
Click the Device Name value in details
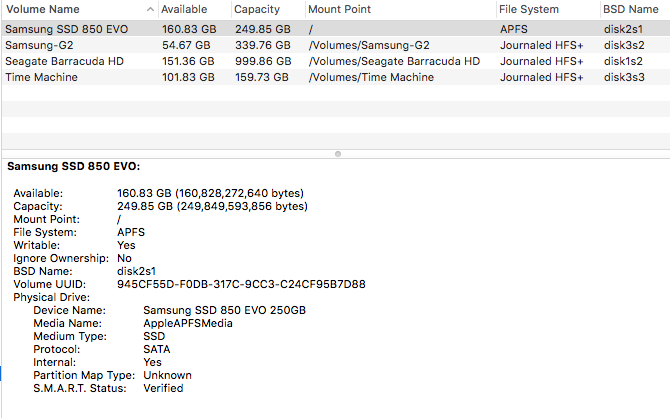(x=224, y=310)
